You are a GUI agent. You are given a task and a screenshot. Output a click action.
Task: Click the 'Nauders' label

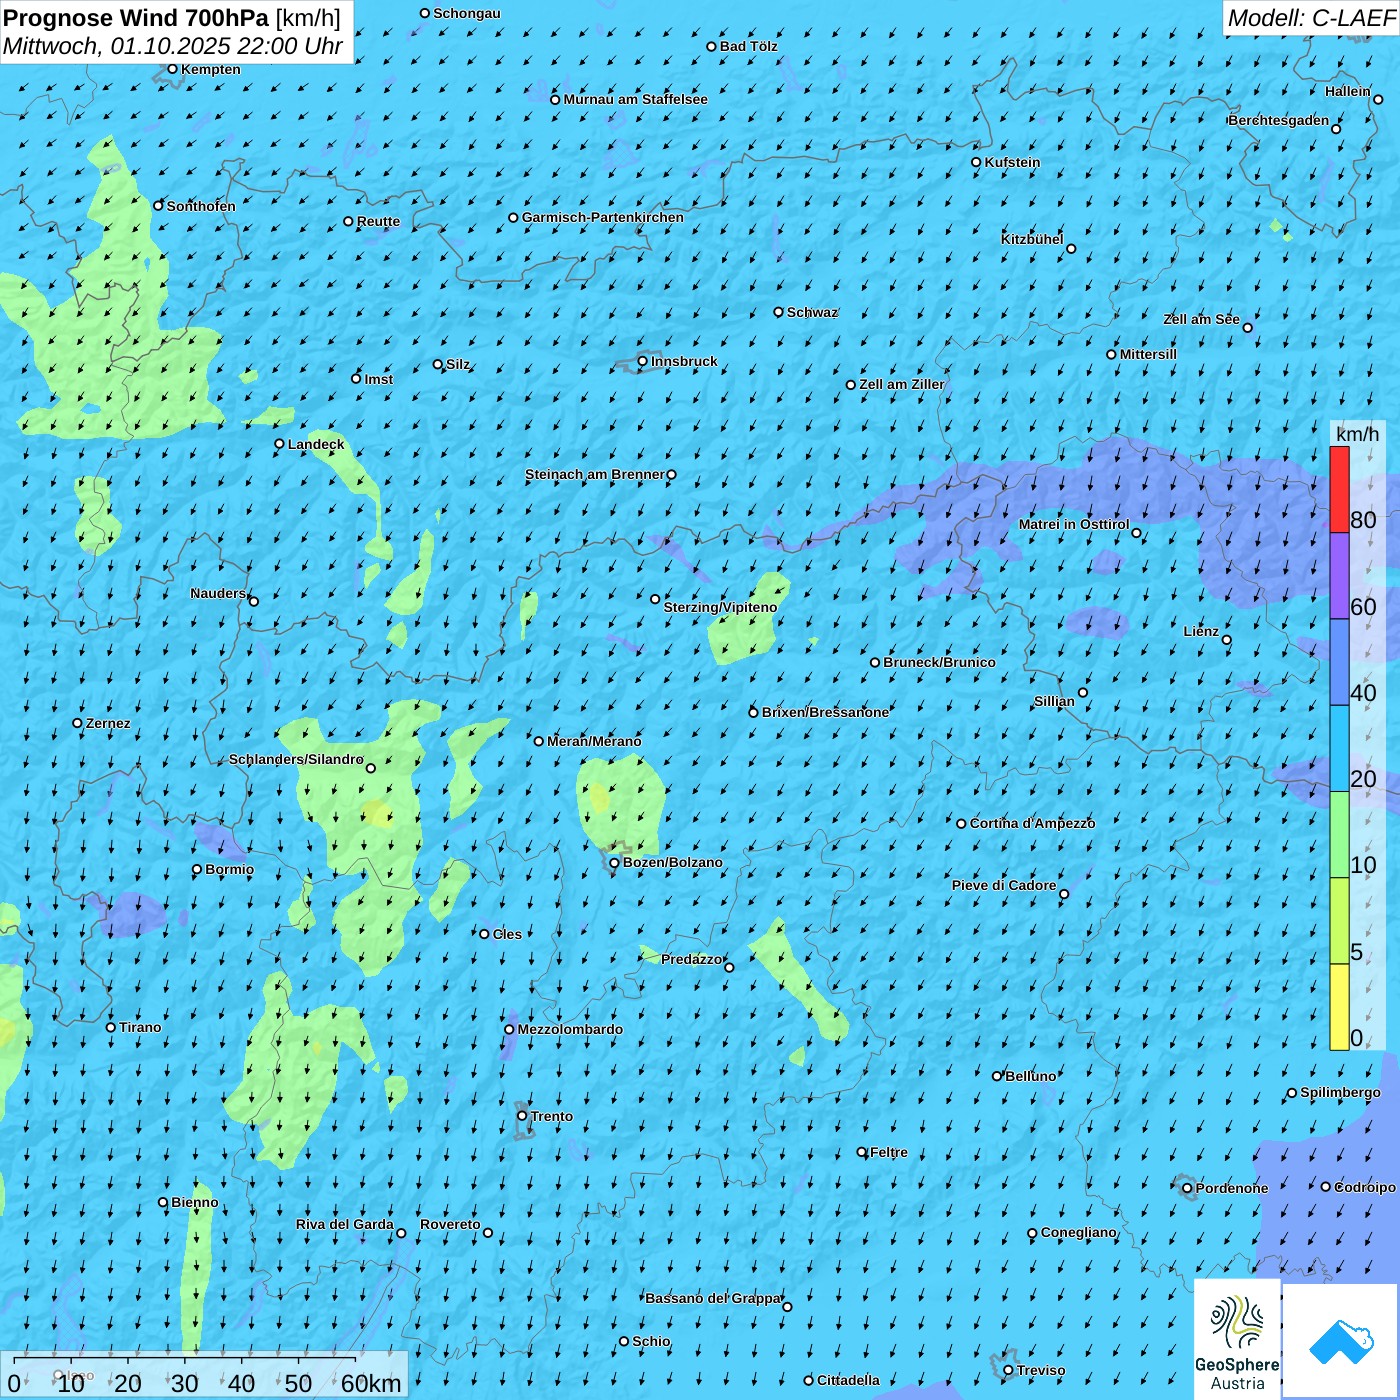pyautogui.click(x=218, y=593)
